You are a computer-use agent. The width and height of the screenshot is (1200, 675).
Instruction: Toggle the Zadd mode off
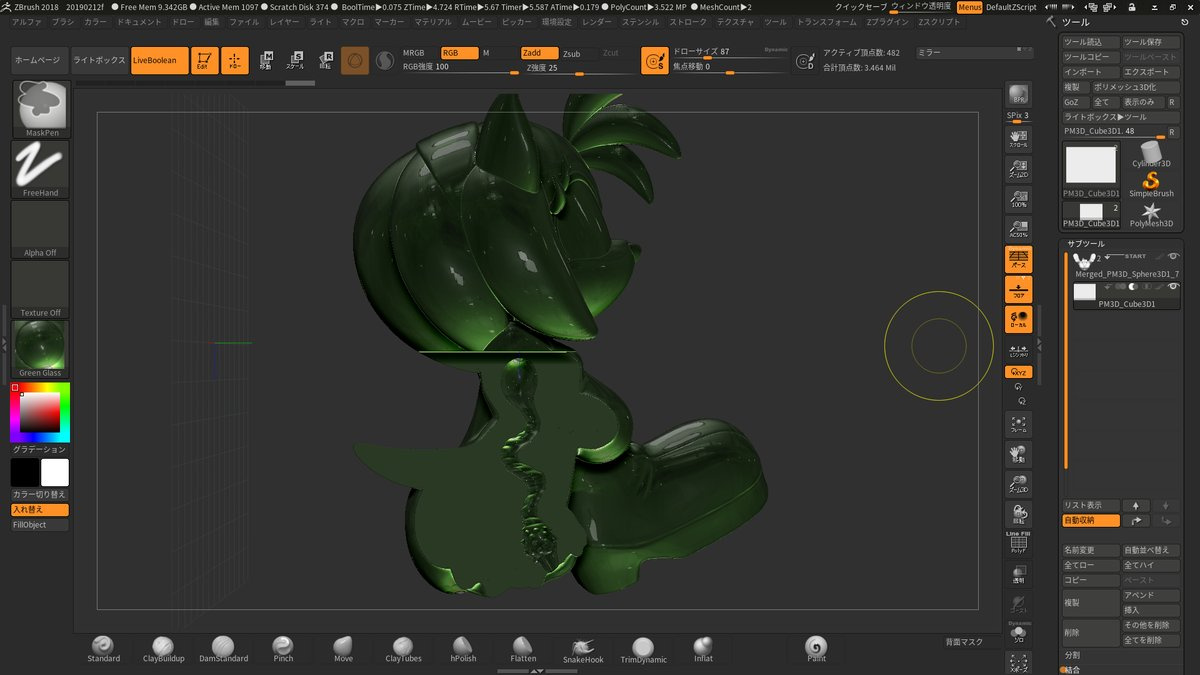click(538, 53)
